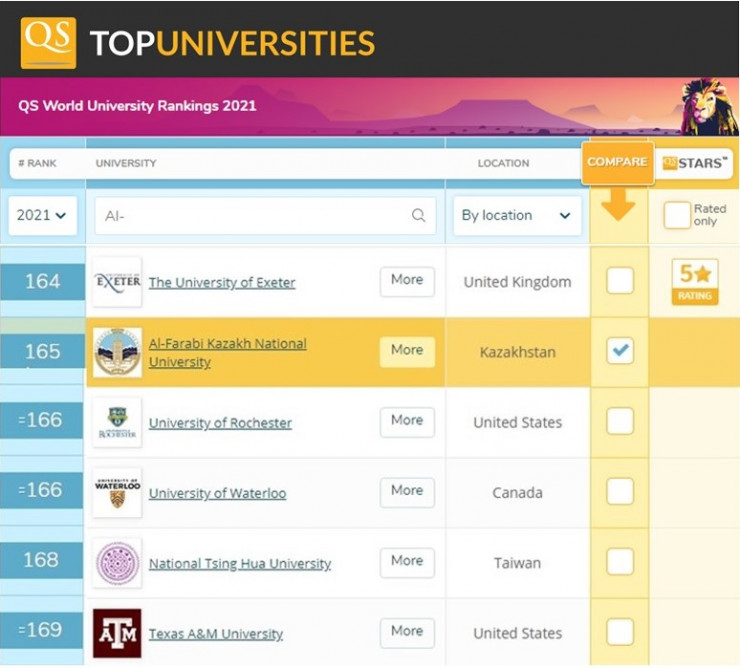Tick compare checkbox for University of Waterloo

coord(620,491)
